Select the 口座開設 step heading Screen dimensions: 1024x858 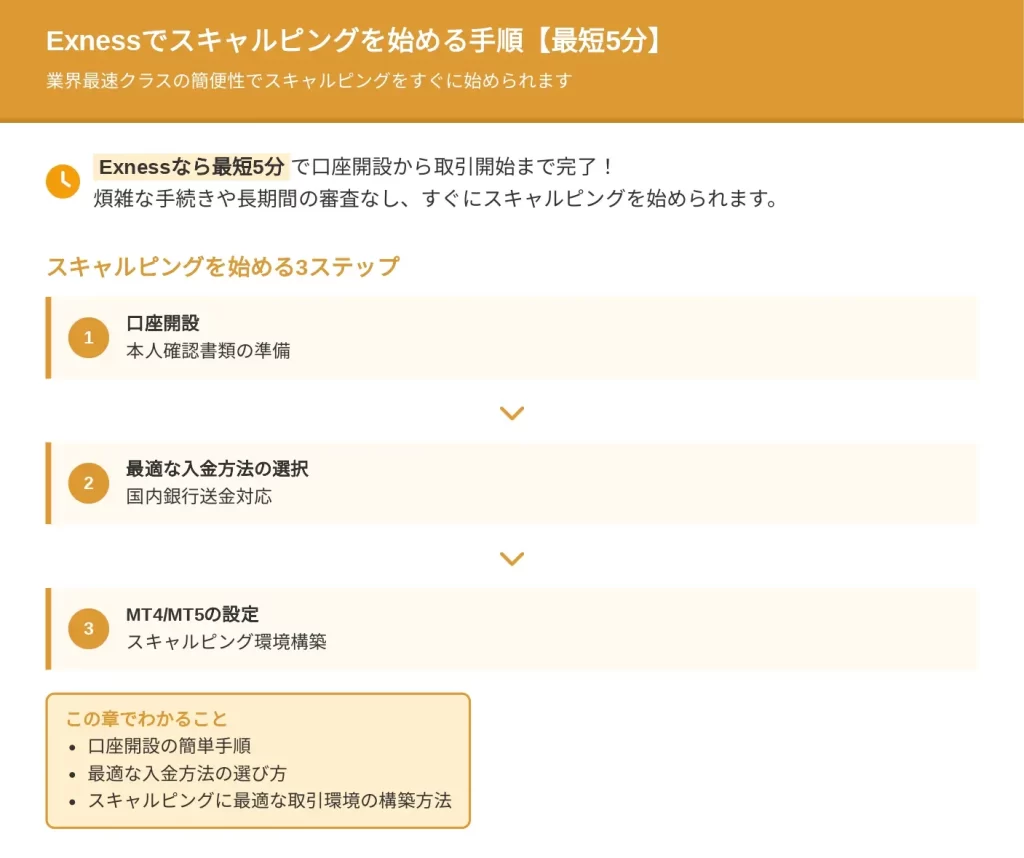point(163,323)
